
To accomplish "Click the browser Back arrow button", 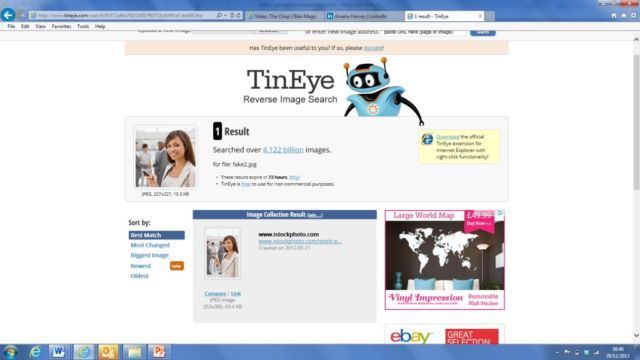I will pyautogui.click(x=8, y=15).
